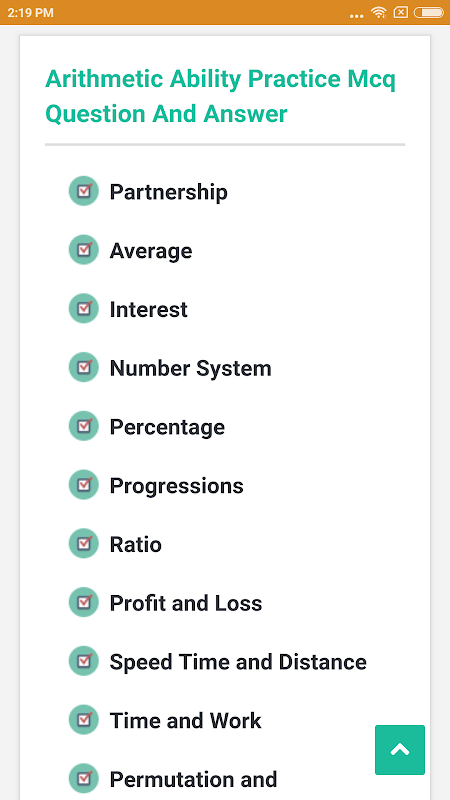This screenshot has height=800, width=450.
Task: Open Profit and Loss questions
Action: 186,603
